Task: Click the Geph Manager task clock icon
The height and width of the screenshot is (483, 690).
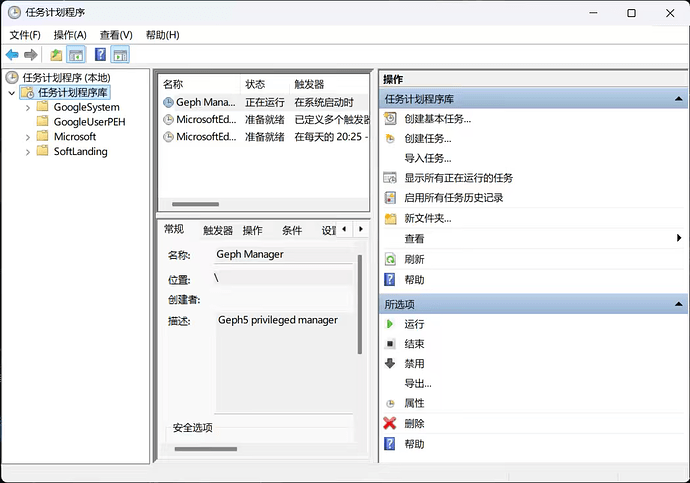Action: pos(168,102)
